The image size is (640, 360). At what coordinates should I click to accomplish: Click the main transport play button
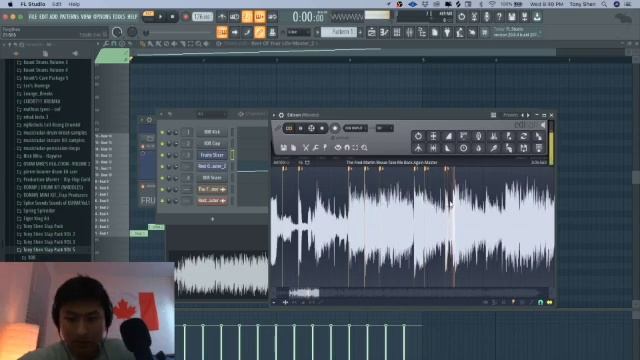[x=160, y=17]
